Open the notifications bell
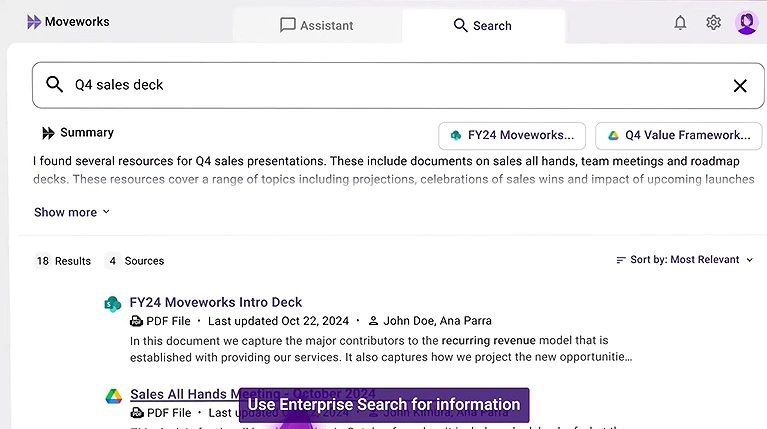 680,23
